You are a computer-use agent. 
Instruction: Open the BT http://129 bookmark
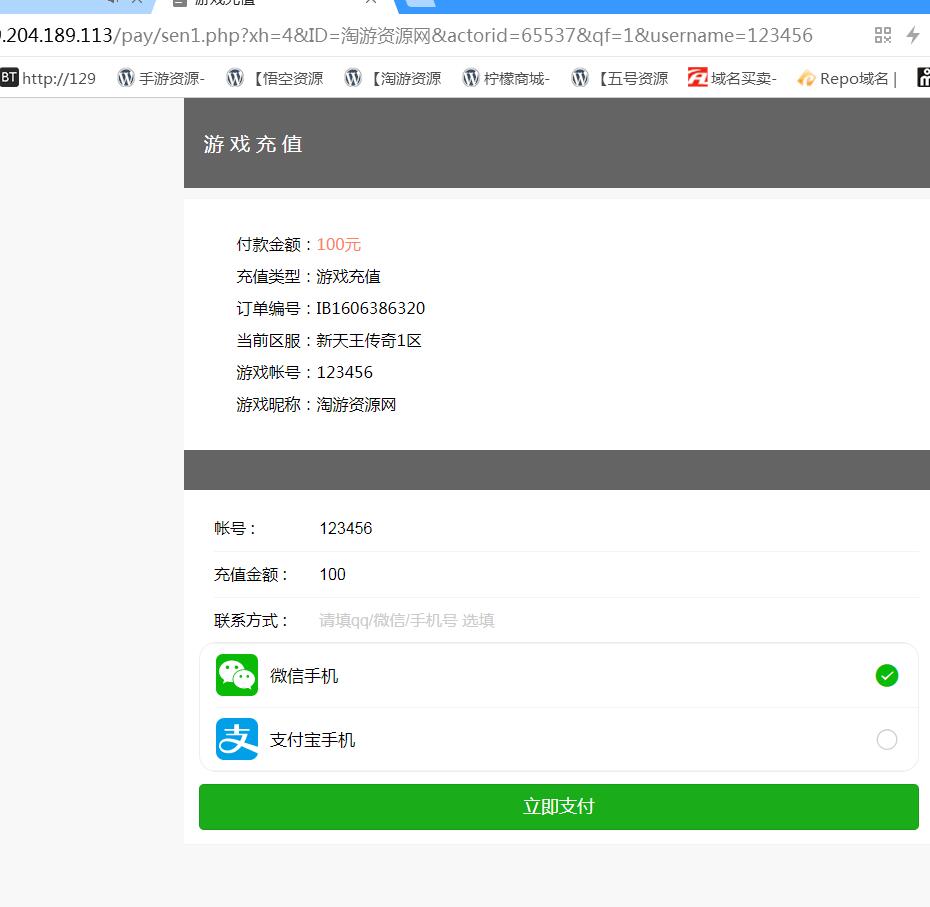pos(49,78)
